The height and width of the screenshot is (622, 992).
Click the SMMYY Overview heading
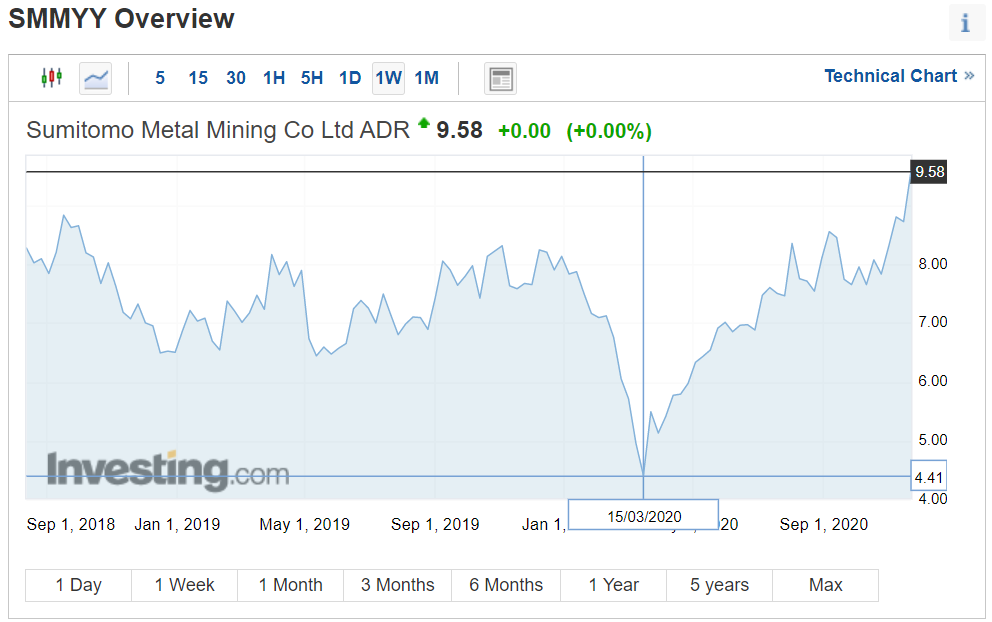[121, 19]
